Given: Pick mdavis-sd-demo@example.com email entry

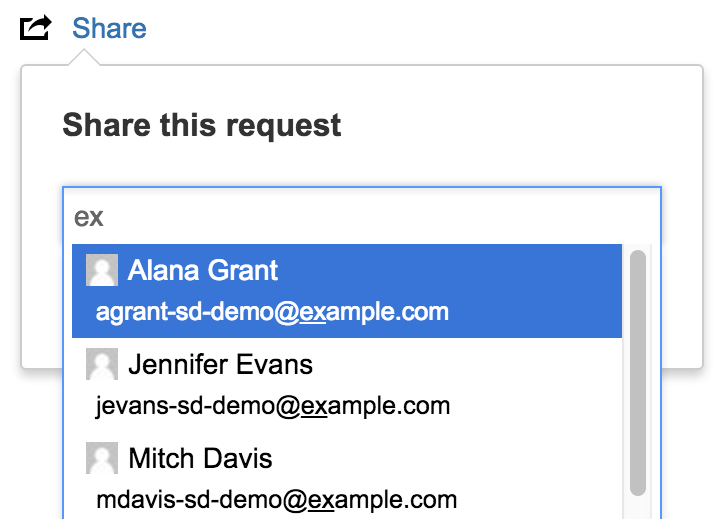Looking at the screenshot, I should pos(277,500).
